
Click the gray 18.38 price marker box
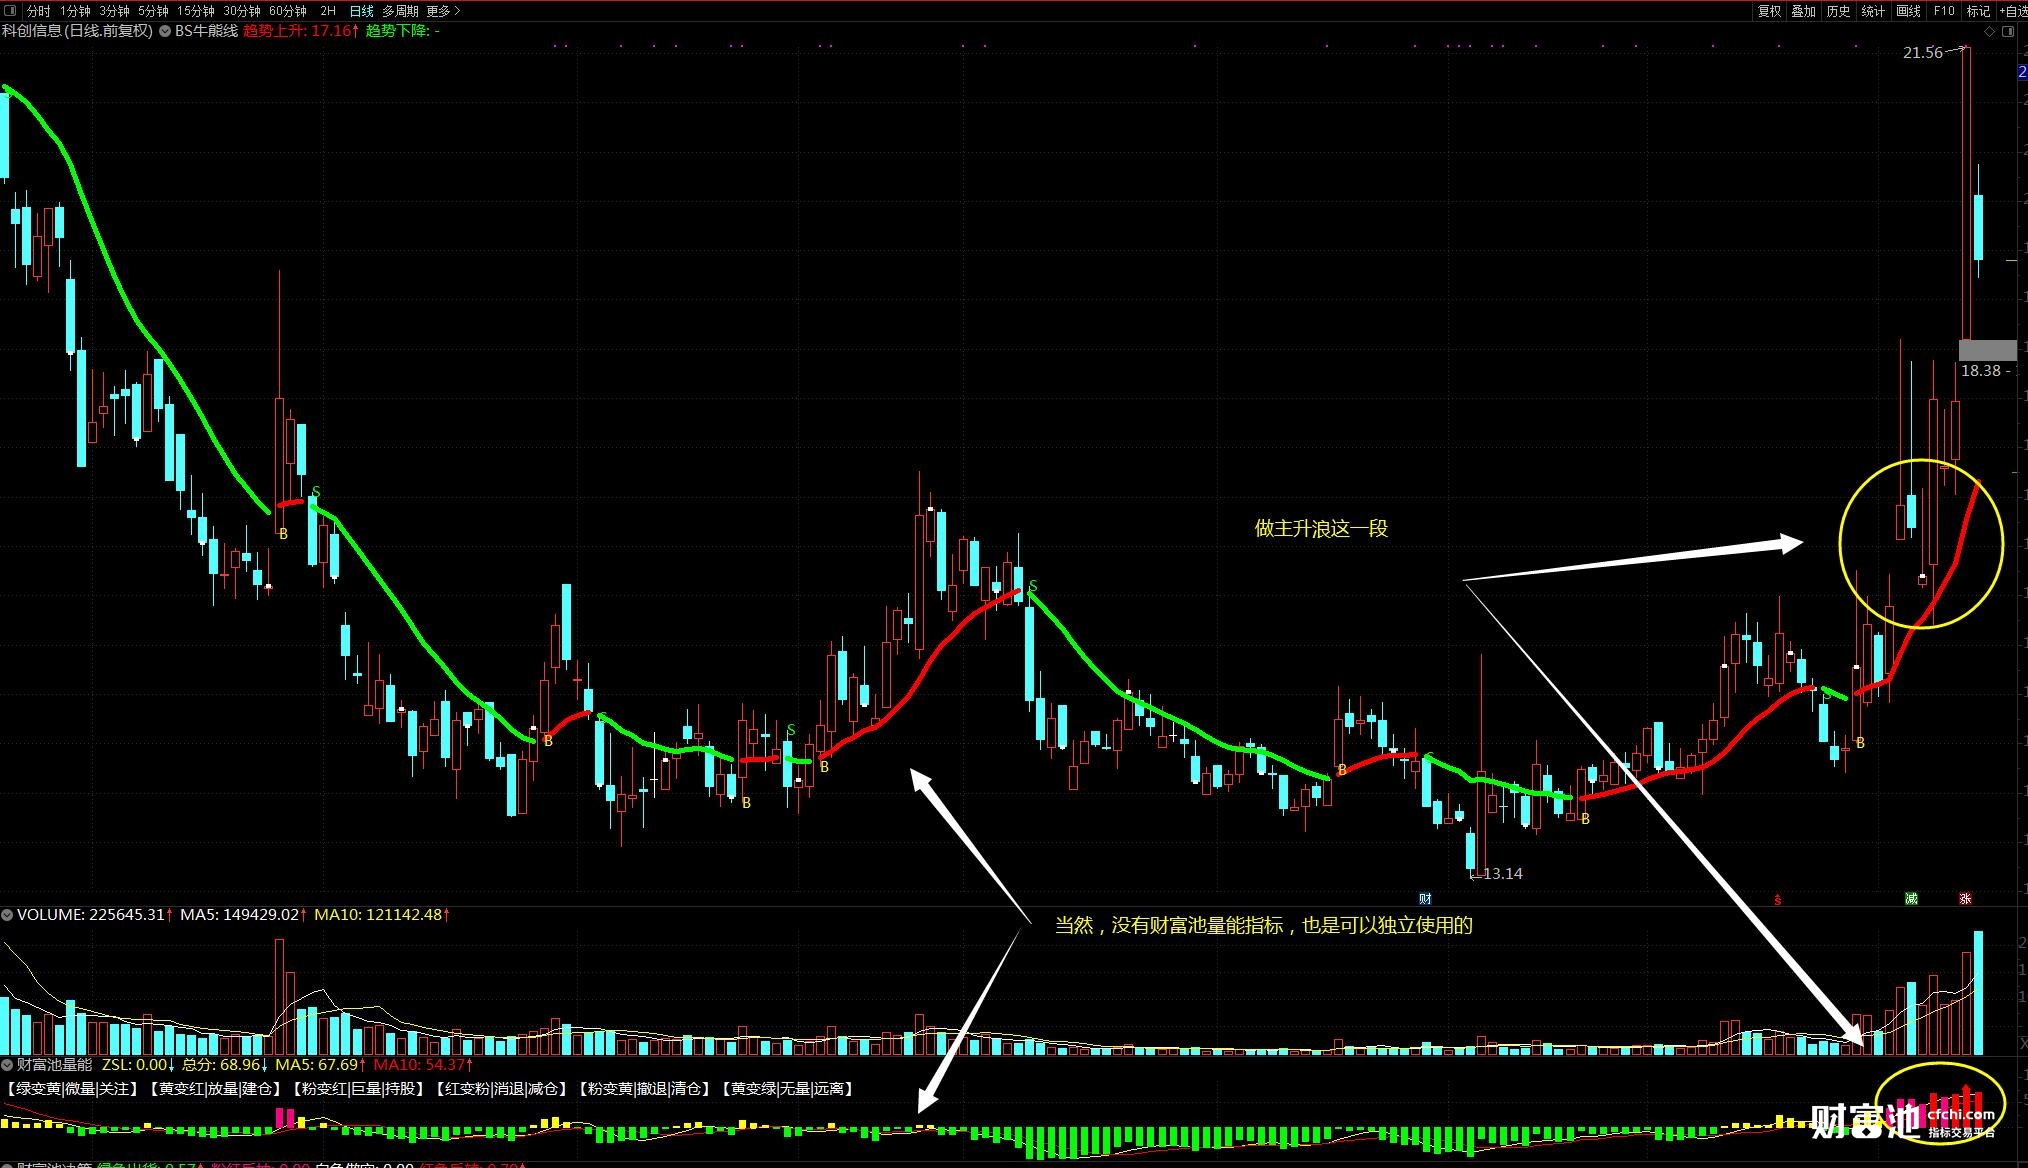pyautogui.click(x=1986, y=350)
